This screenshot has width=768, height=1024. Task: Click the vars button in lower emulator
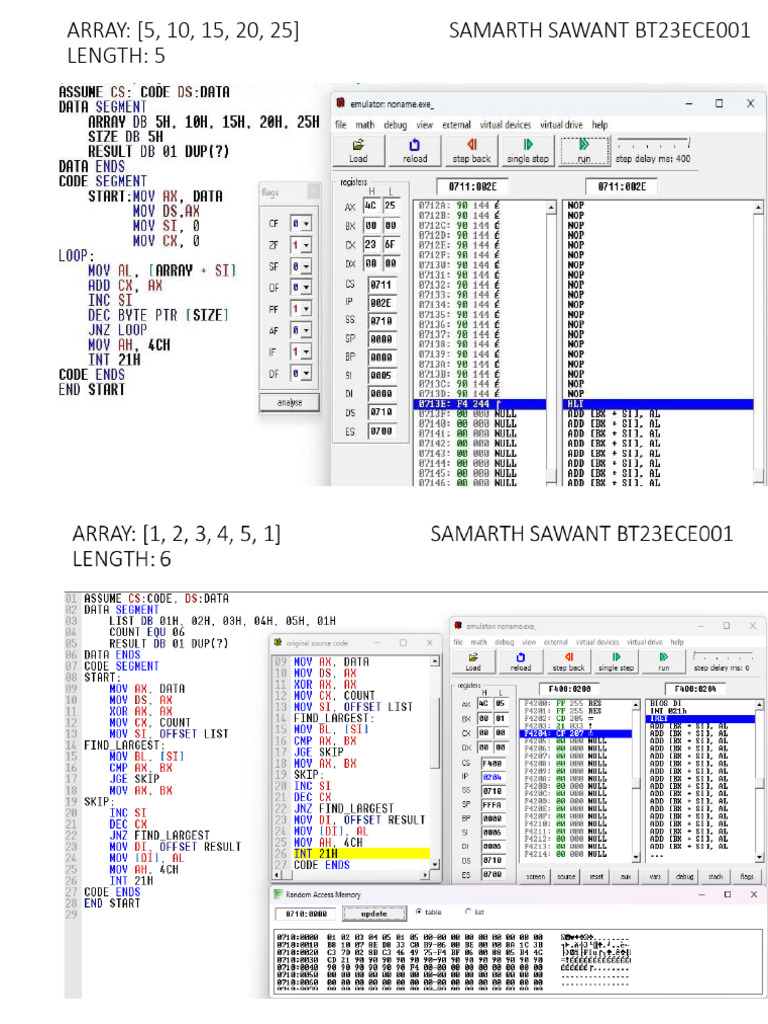point(655,876)
